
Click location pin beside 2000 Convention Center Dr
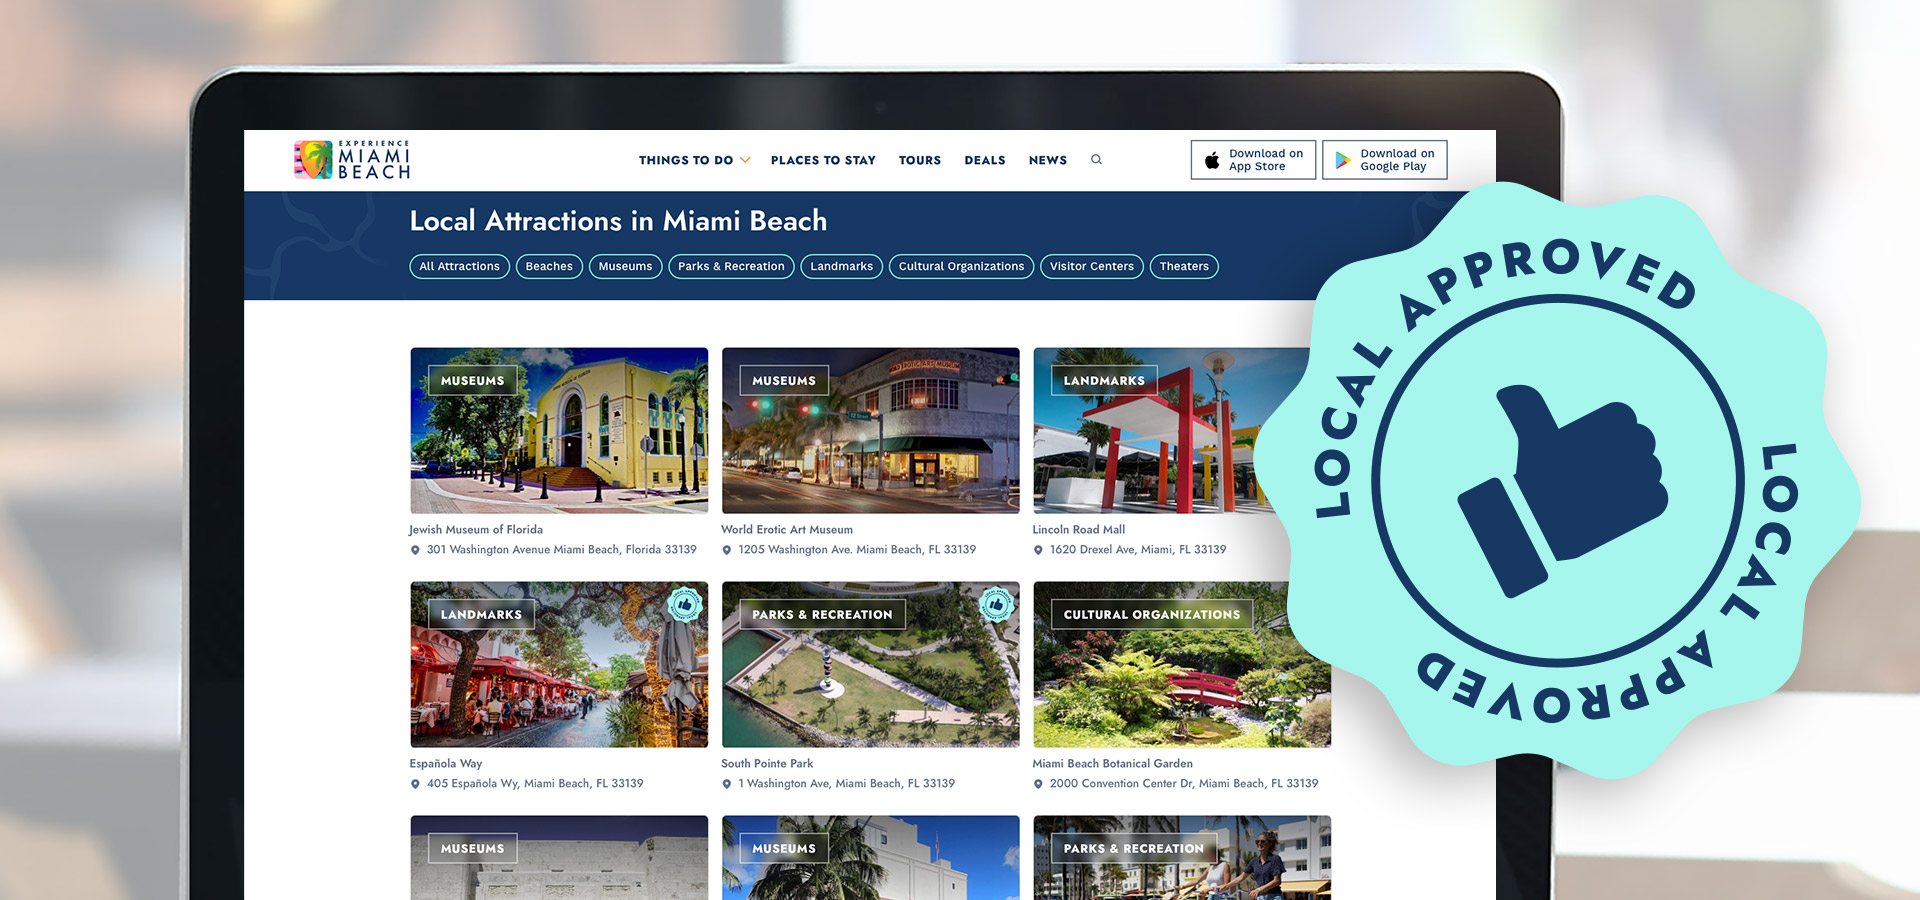(x=1038, y=784)
